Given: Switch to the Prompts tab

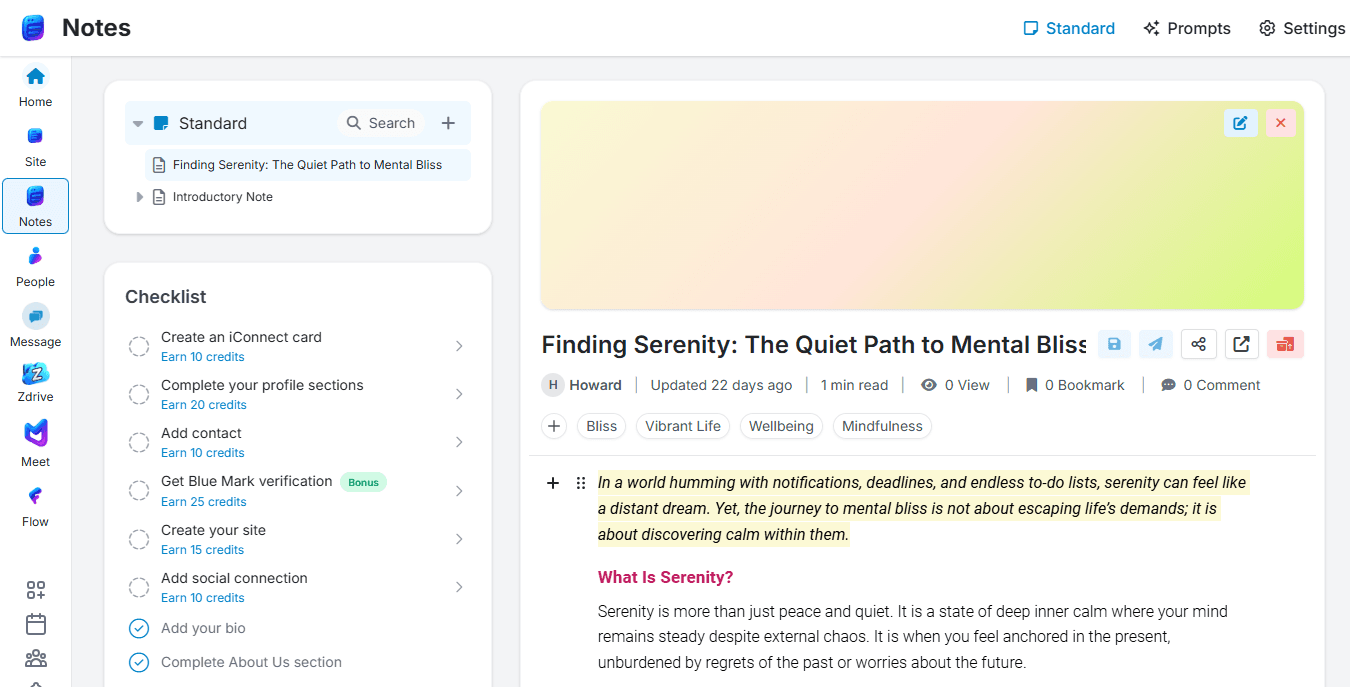Looking at the screenshot, I should pos(1187,28).
